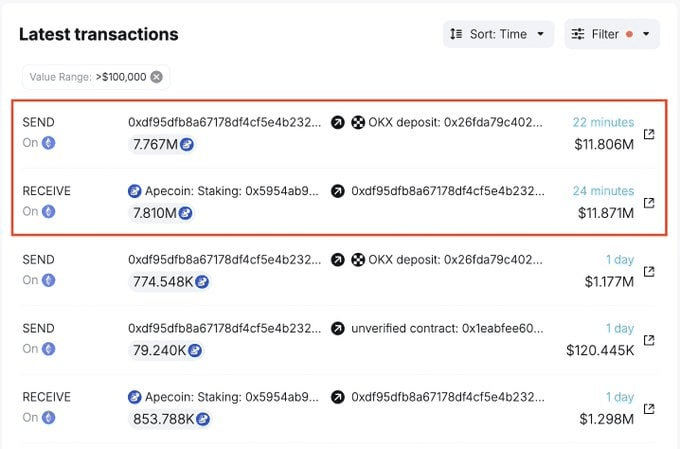Open OKX deposit address in 1 day row
The height and width of the screenshot is (449, 680).
click(x=455, y=260)
